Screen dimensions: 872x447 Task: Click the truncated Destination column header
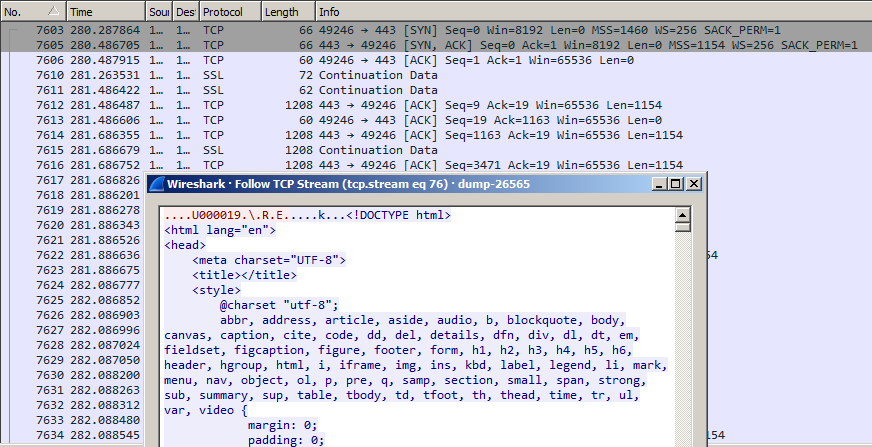coord(184,11)
